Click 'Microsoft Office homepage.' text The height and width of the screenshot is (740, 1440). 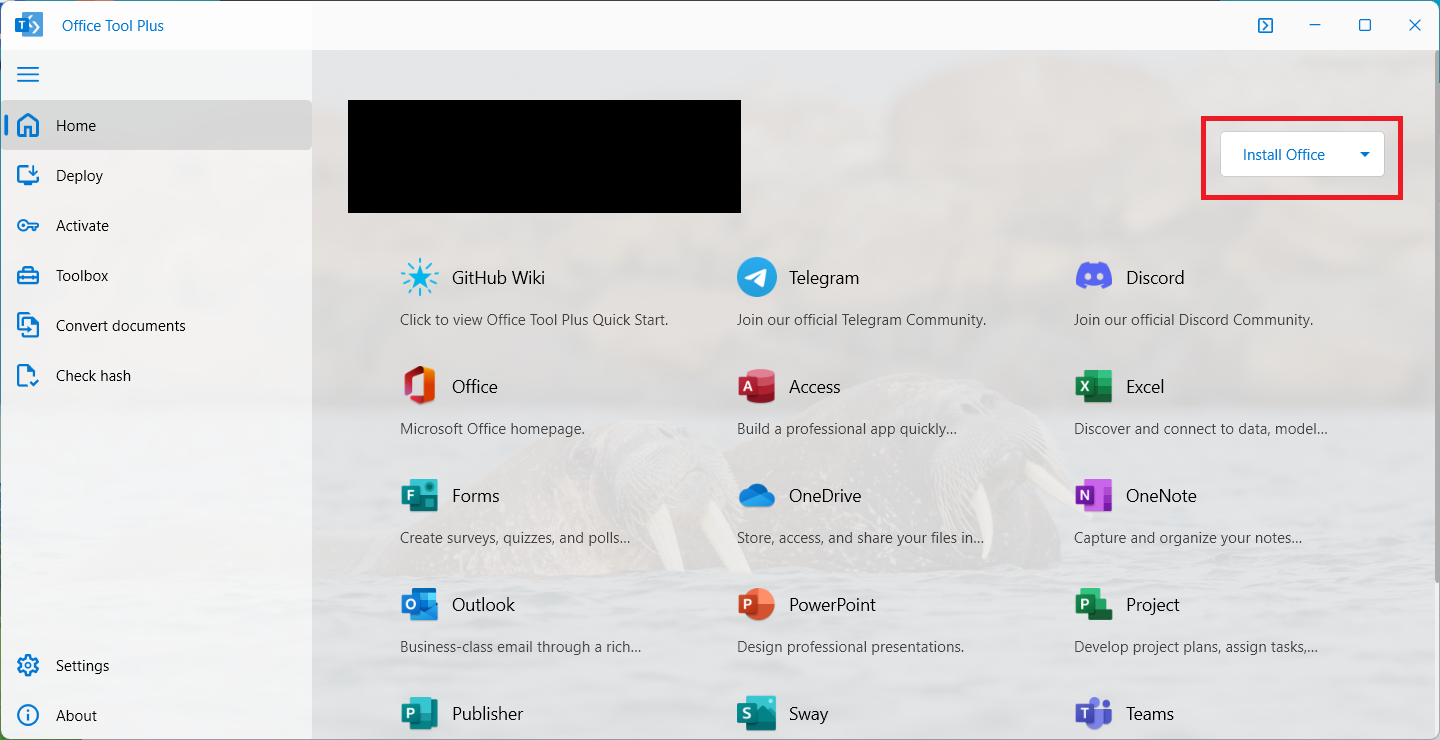492,429
